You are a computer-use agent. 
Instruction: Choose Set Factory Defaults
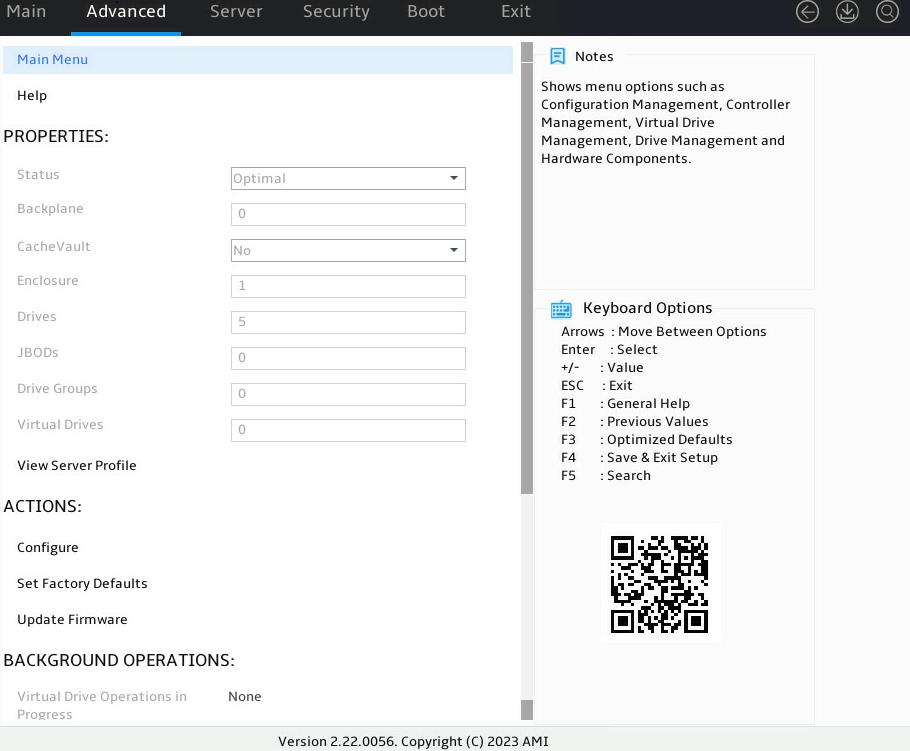[82, 584]
